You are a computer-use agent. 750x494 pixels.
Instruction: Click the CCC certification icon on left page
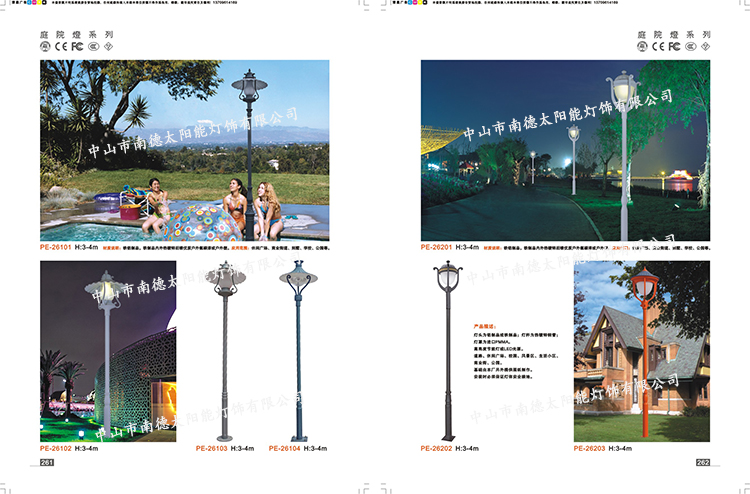(x=92, y=46)
